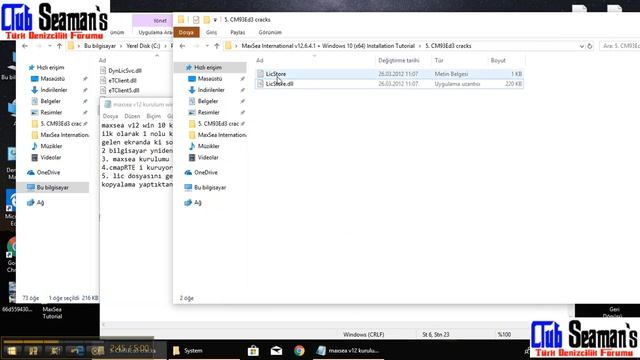Open Masaüstü in front window sidebar

pyautogui.click(x=211, y=78)
